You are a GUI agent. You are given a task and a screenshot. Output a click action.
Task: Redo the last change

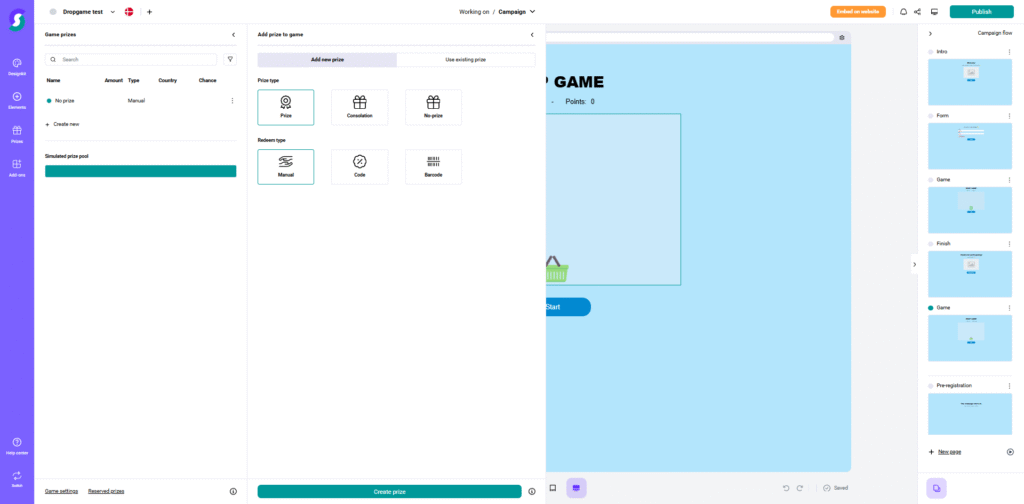tap(799, 488)
